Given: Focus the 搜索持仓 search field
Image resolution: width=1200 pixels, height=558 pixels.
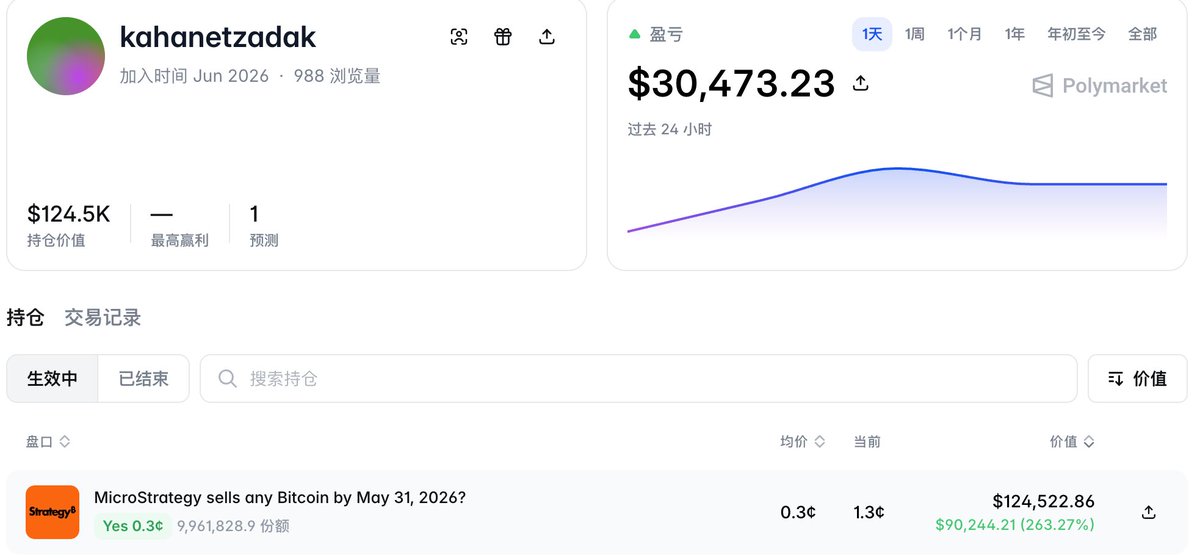Looking at the screenshot, I should coord(638,379).
